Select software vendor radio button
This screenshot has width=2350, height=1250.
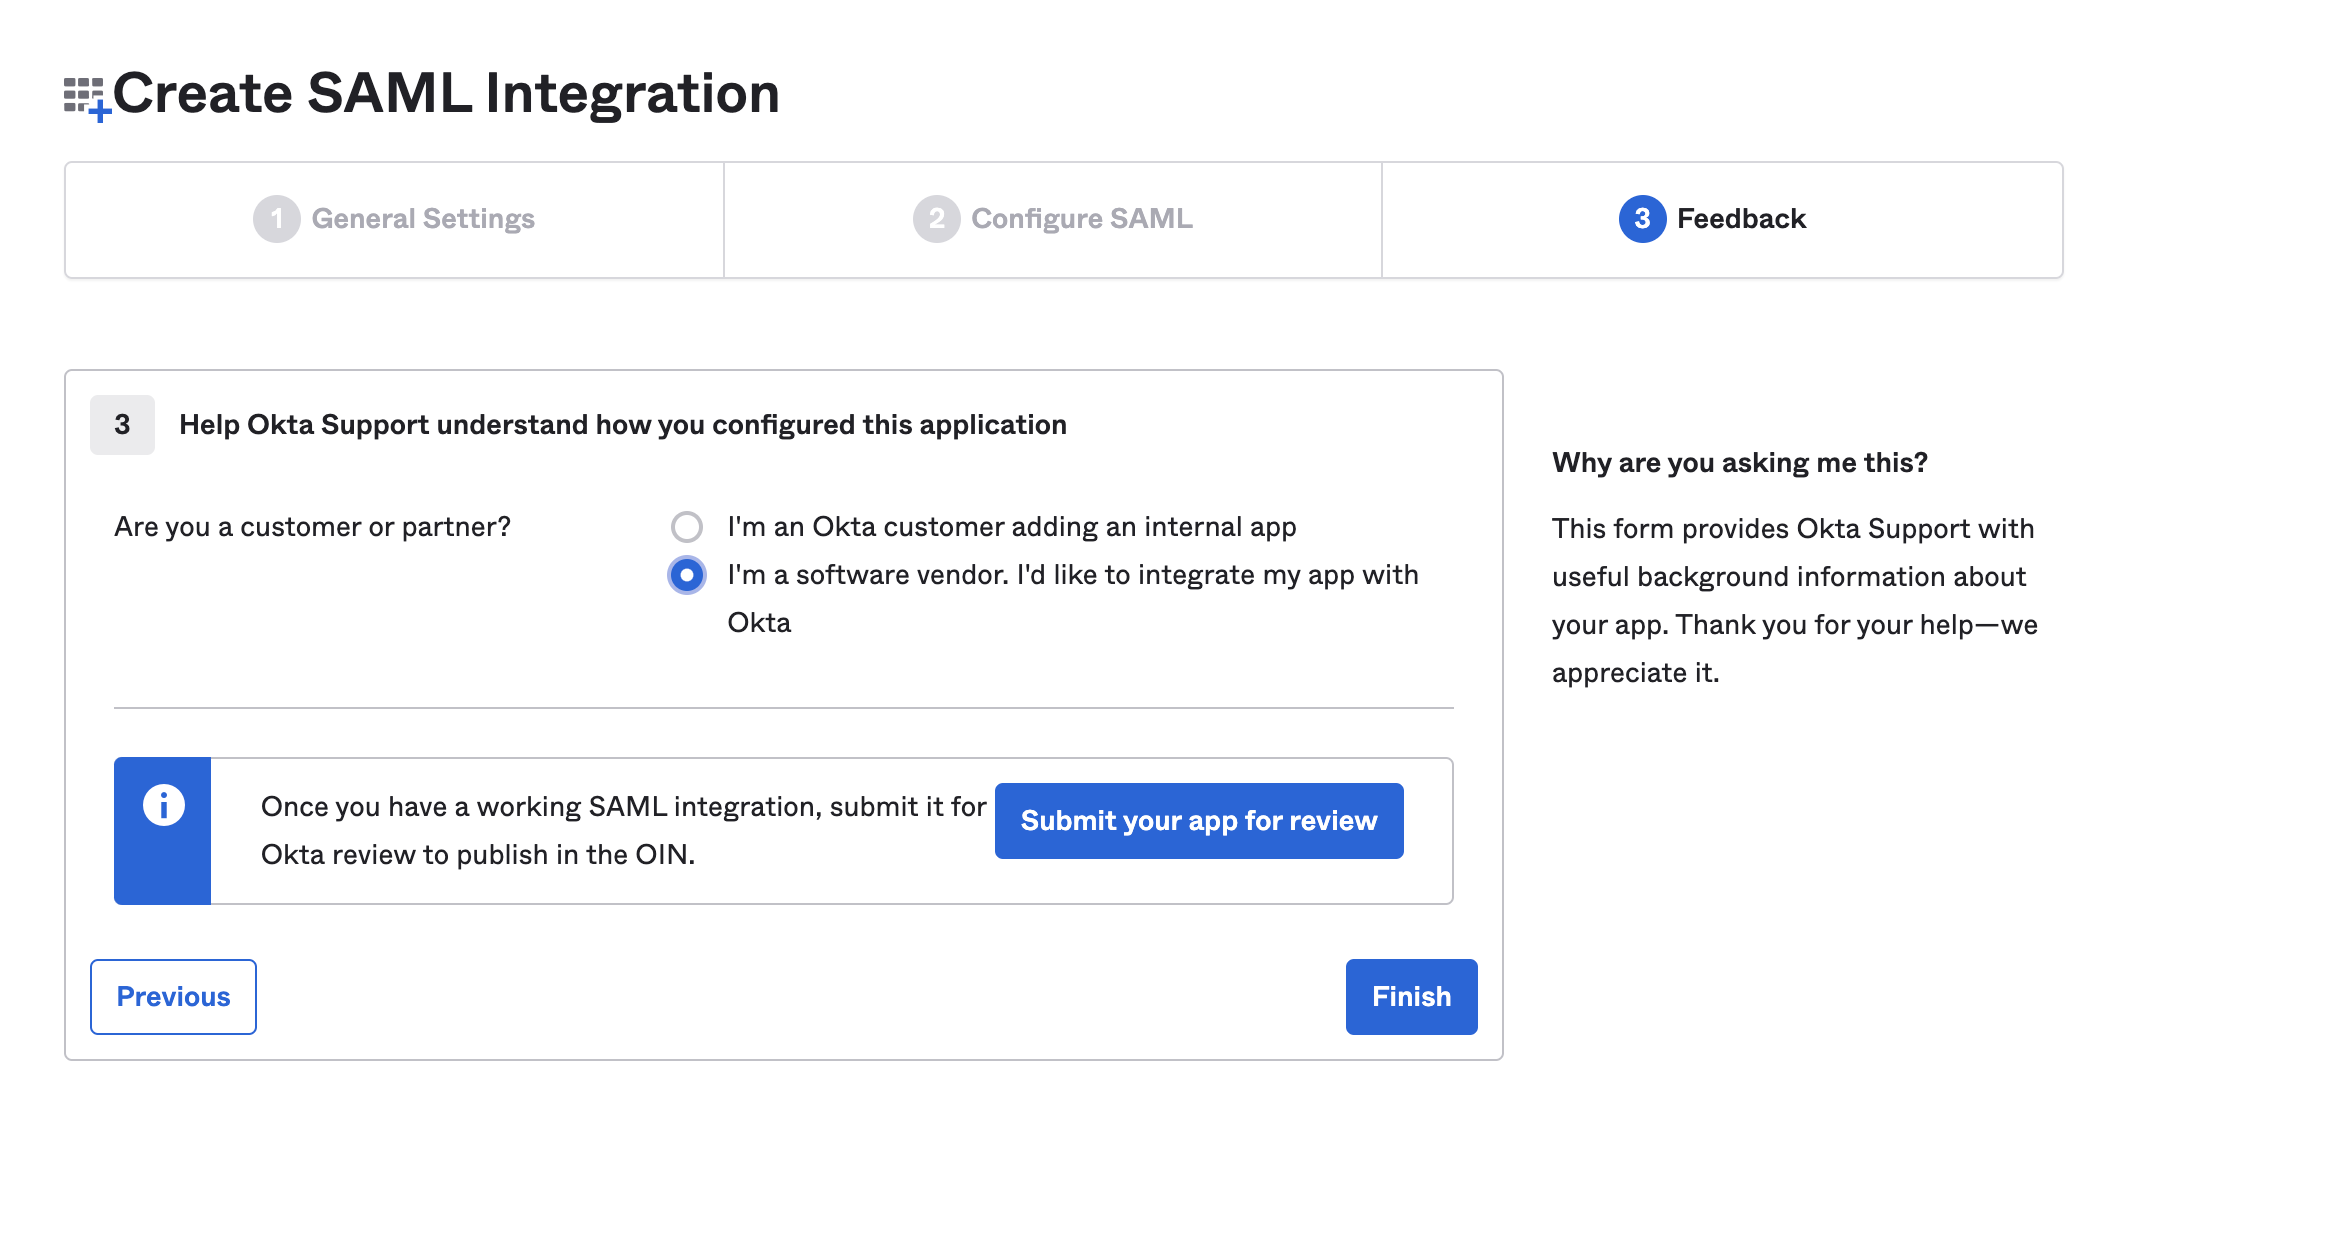coord(686,575)
